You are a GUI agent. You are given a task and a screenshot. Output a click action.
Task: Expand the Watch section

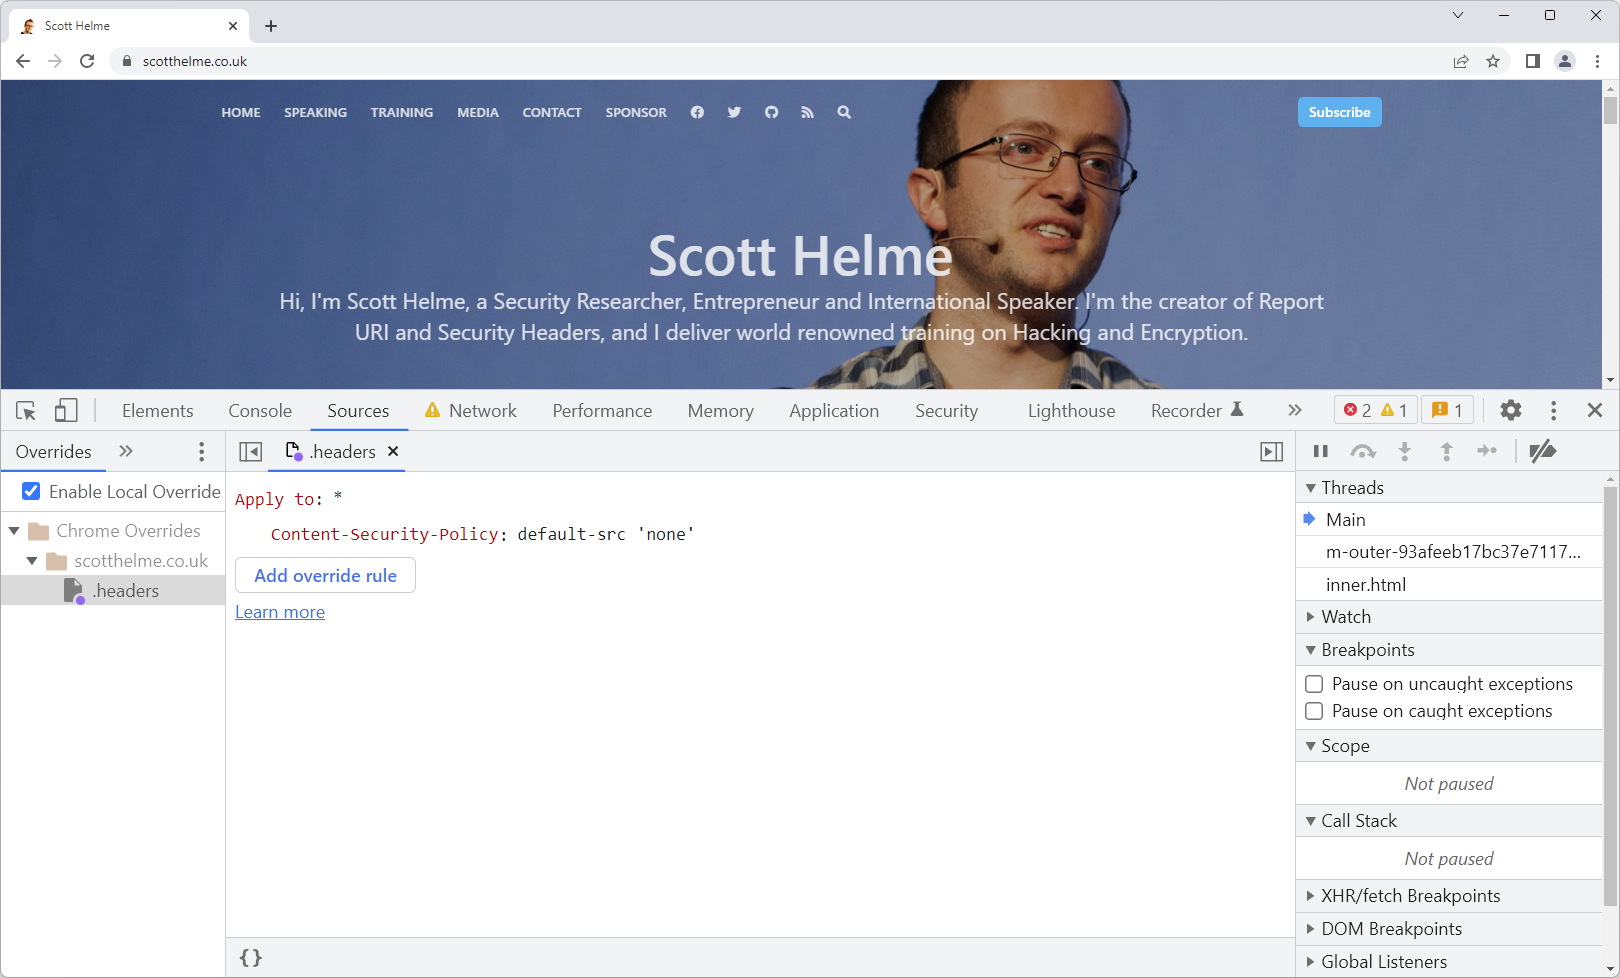(1449, 617)
